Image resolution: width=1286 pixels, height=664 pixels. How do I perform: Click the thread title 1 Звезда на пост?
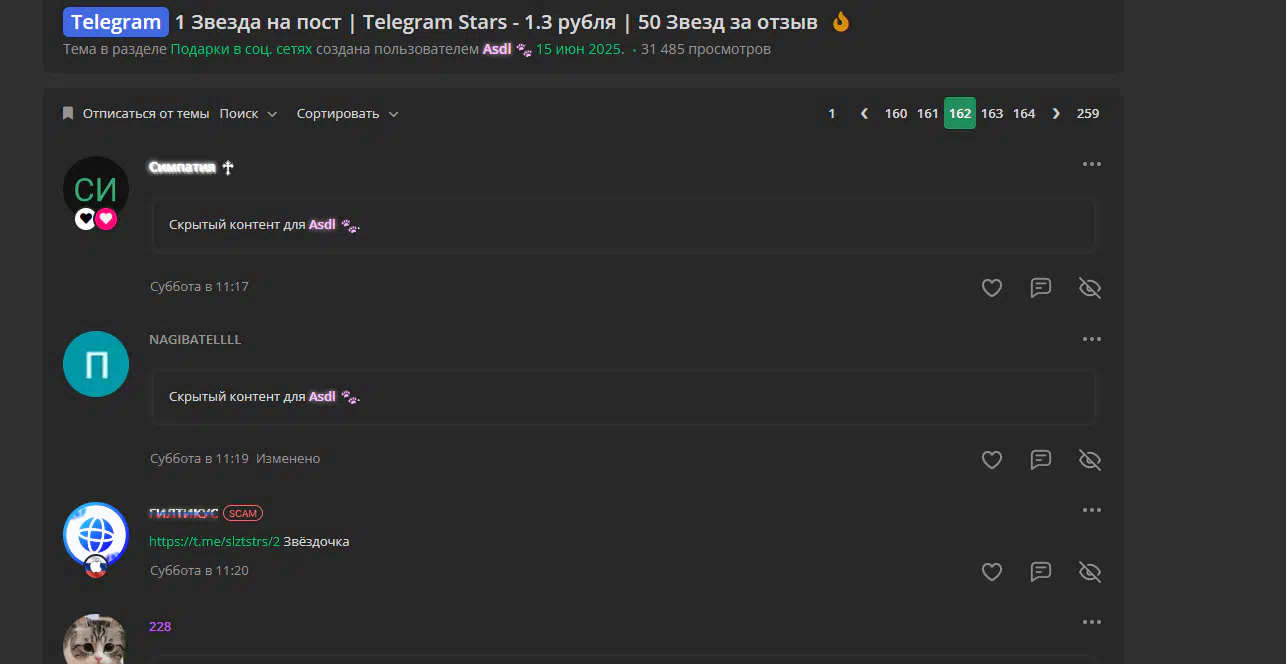[496, 22]
